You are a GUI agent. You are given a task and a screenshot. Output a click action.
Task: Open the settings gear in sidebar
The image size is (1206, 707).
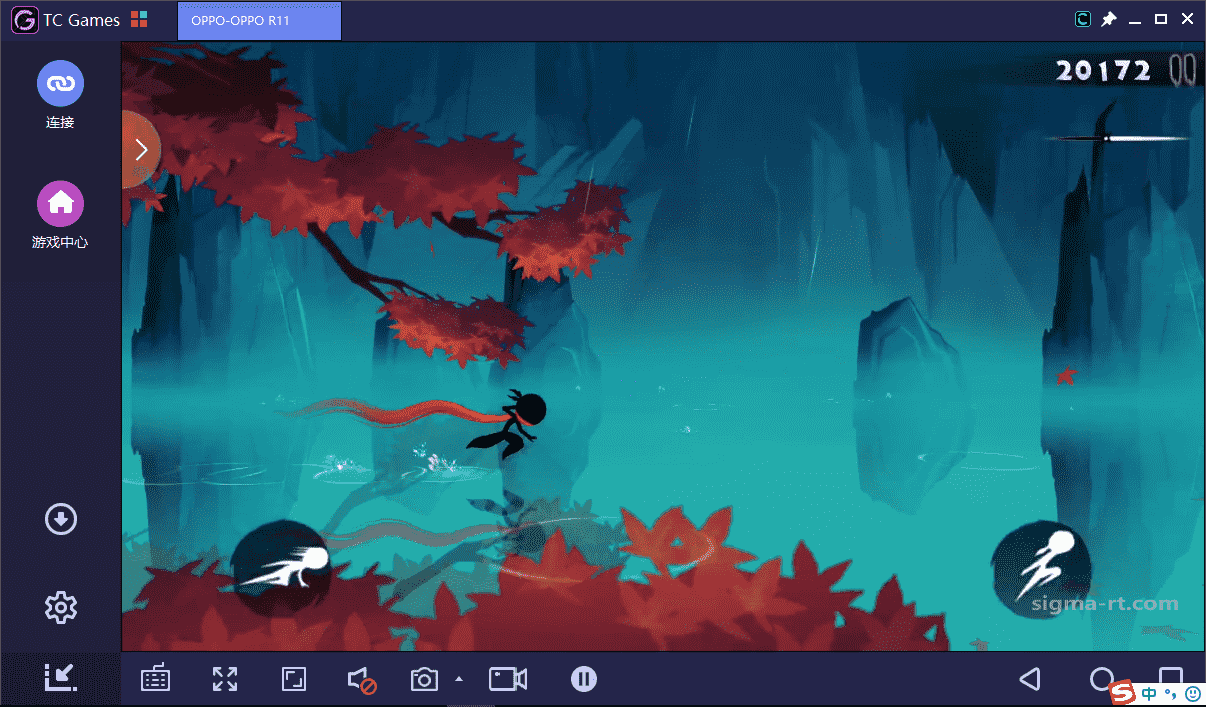click(x=61, y=607)
